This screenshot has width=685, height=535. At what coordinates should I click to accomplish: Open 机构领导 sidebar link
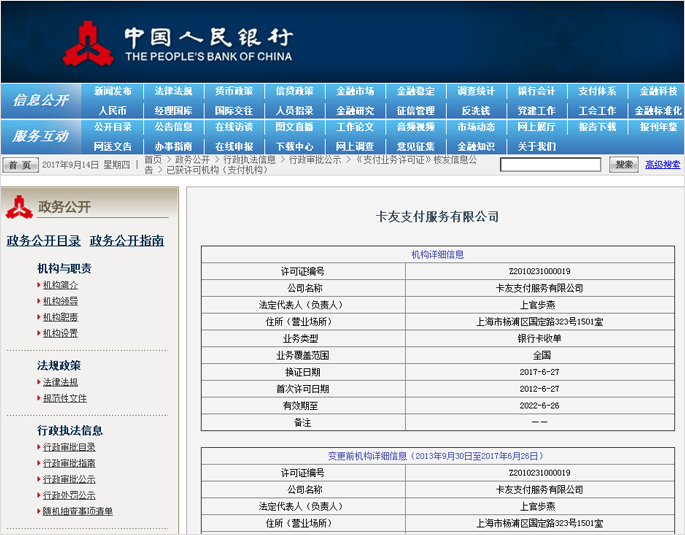(60, 301)
